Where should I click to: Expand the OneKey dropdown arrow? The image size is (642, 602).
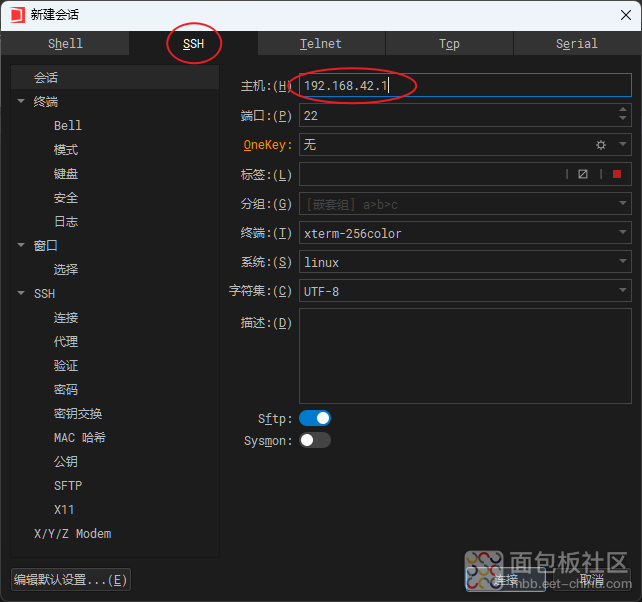pyautogui.click(x=623, y=145)
